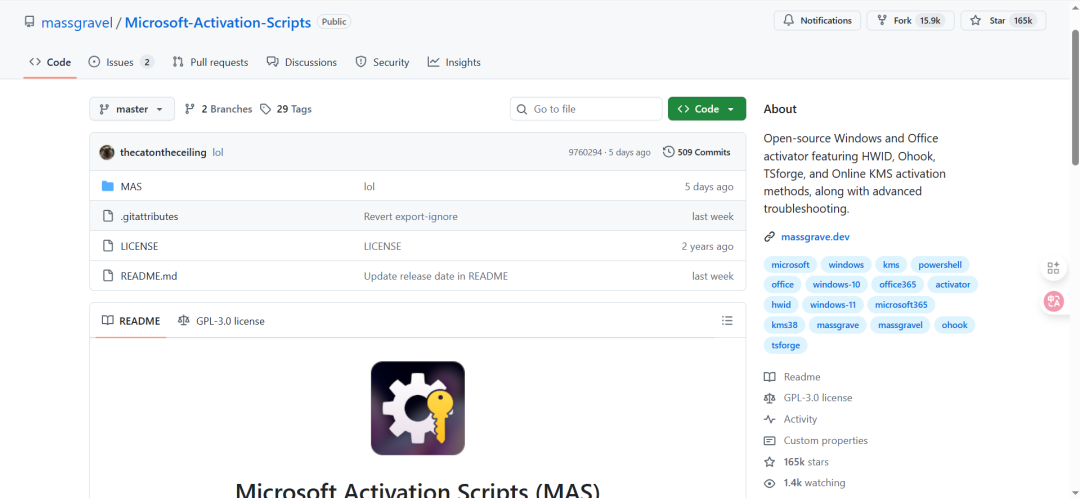
Task: Open the 2 Branches link
Action: pos(218,109)
